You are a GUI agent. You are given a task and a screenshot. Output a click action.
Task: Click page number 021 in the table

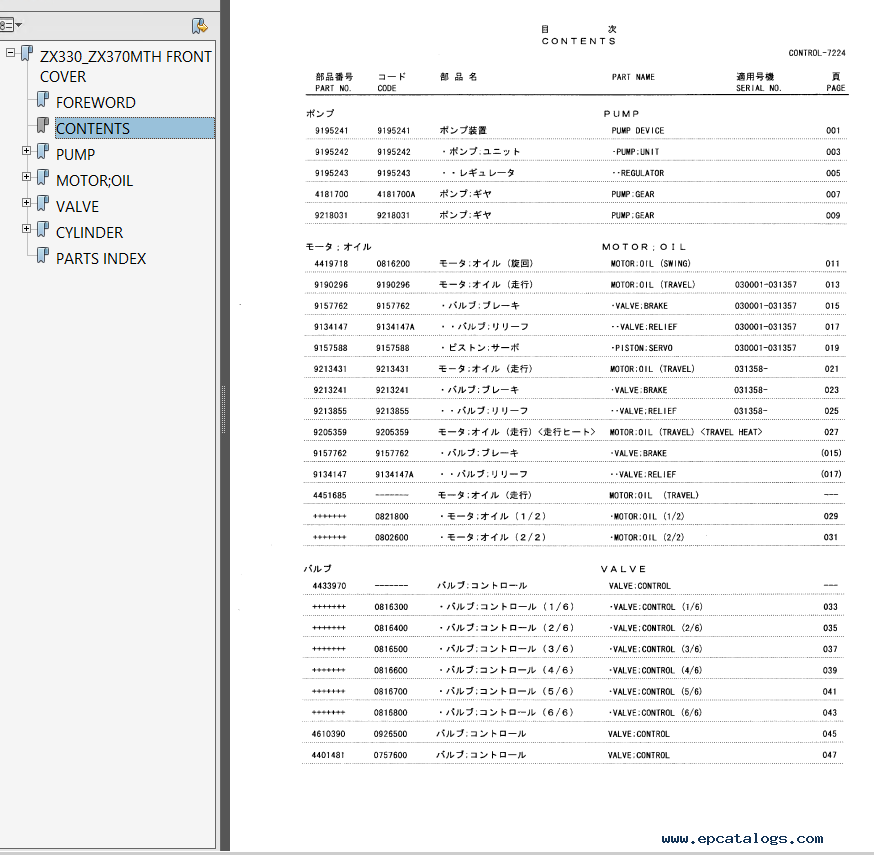click(832, 369)
